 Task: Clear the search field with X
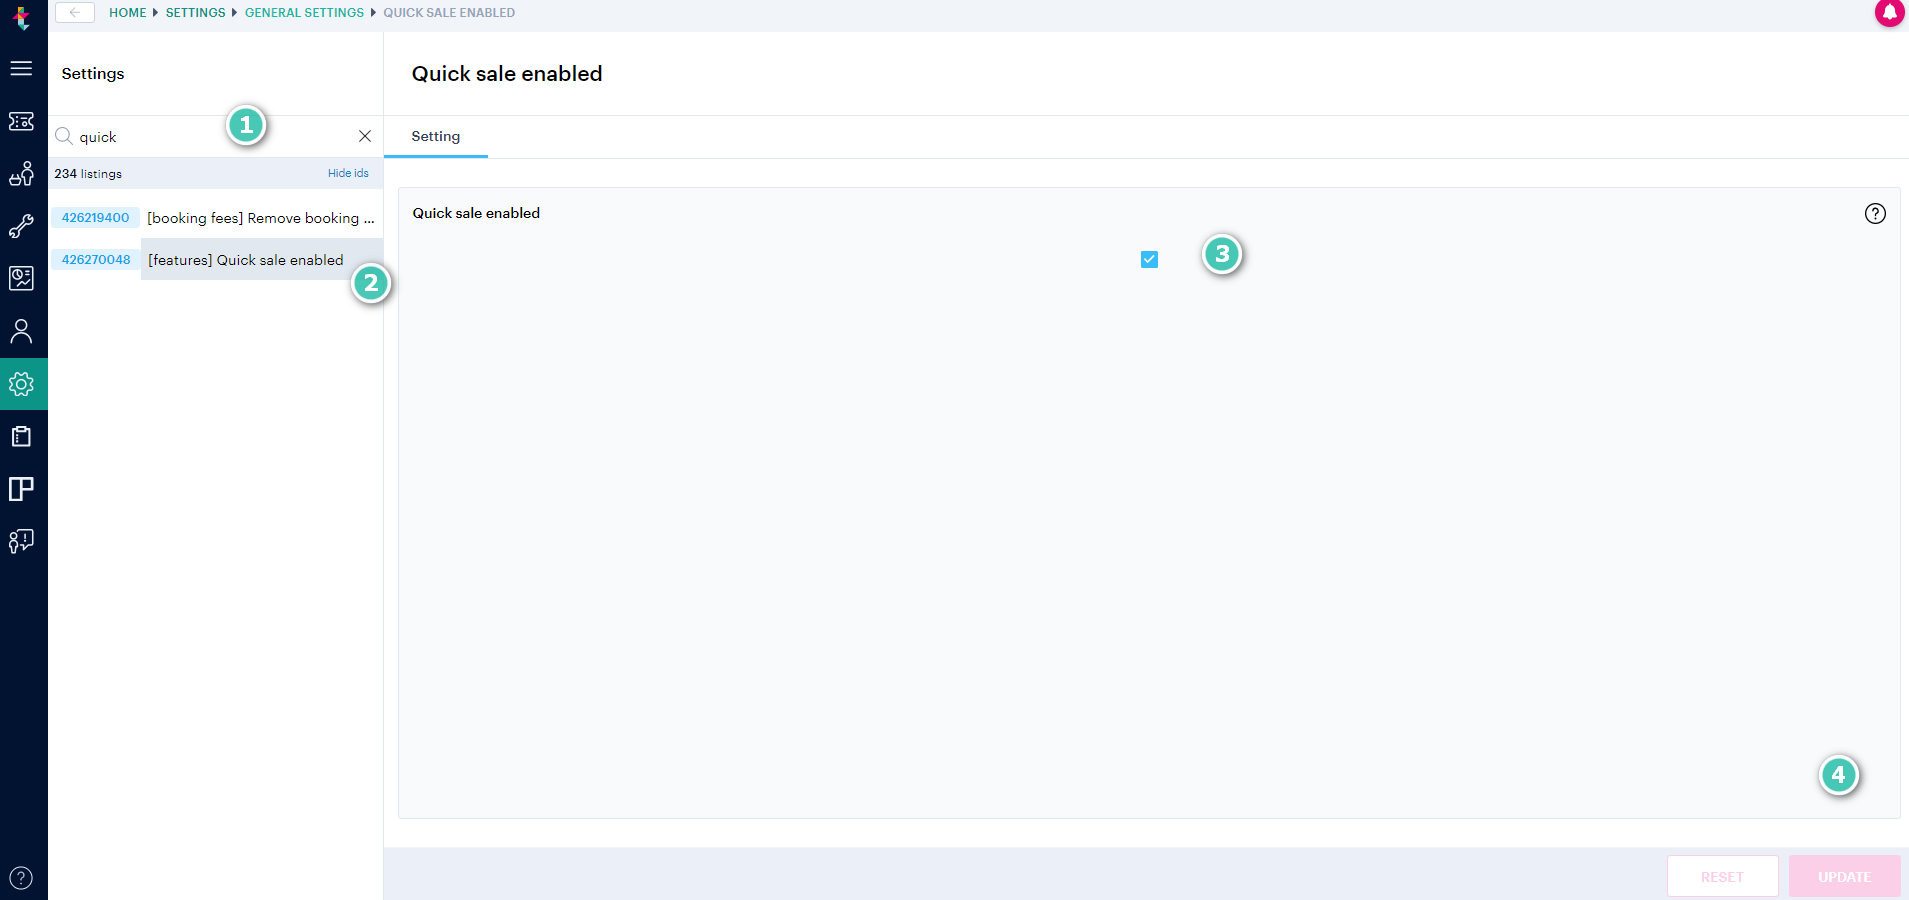point(365,136)
